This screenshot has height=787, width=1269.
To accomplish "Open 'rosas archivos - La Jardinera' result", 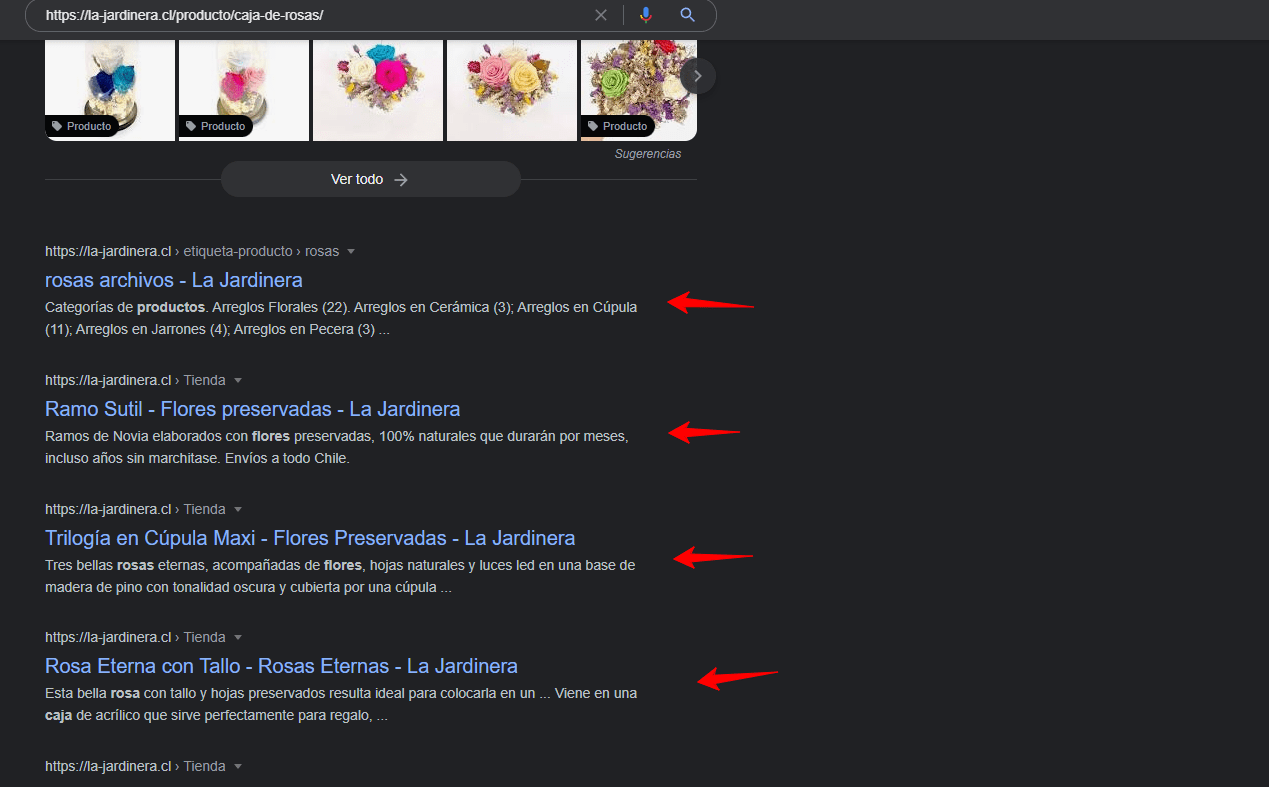I will 174,280.
